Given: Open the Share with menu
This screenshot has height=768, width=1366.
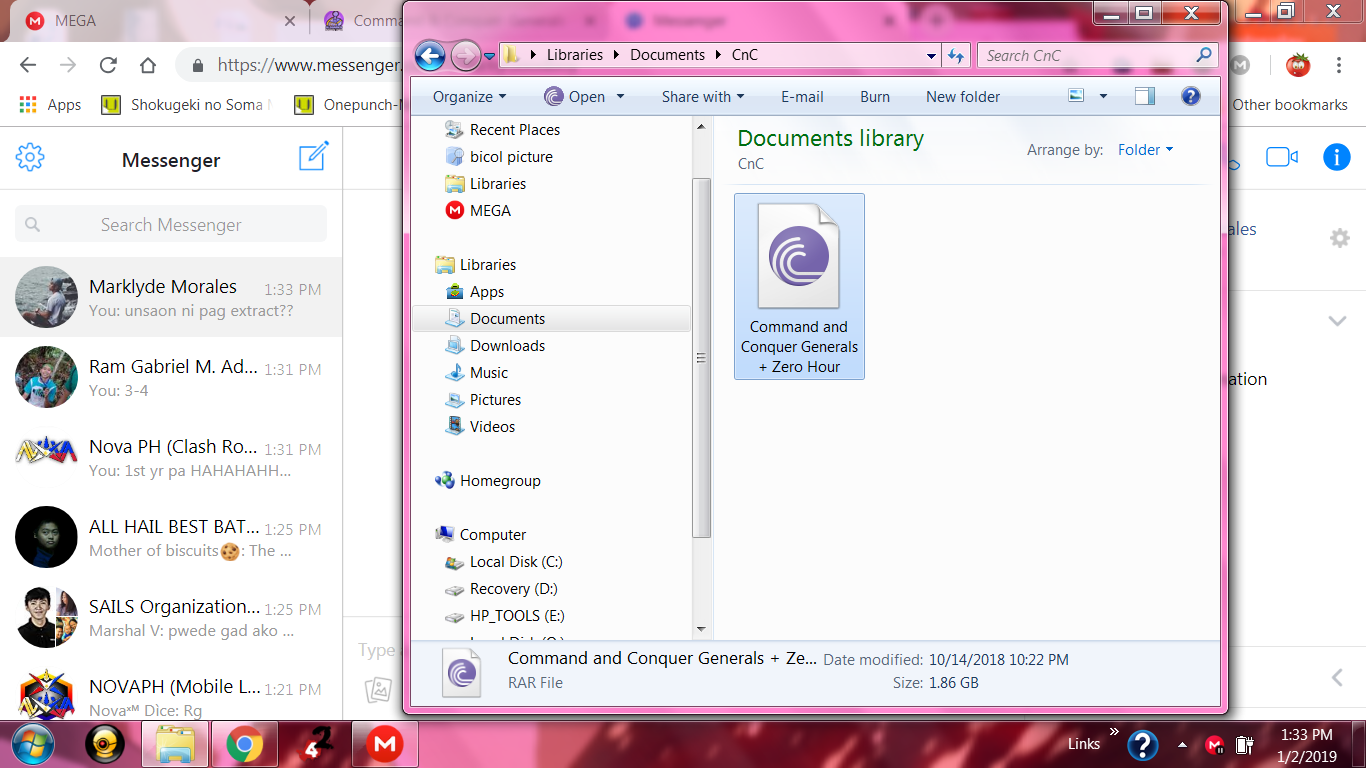Looking at the screenshot, I should [703, 97].
